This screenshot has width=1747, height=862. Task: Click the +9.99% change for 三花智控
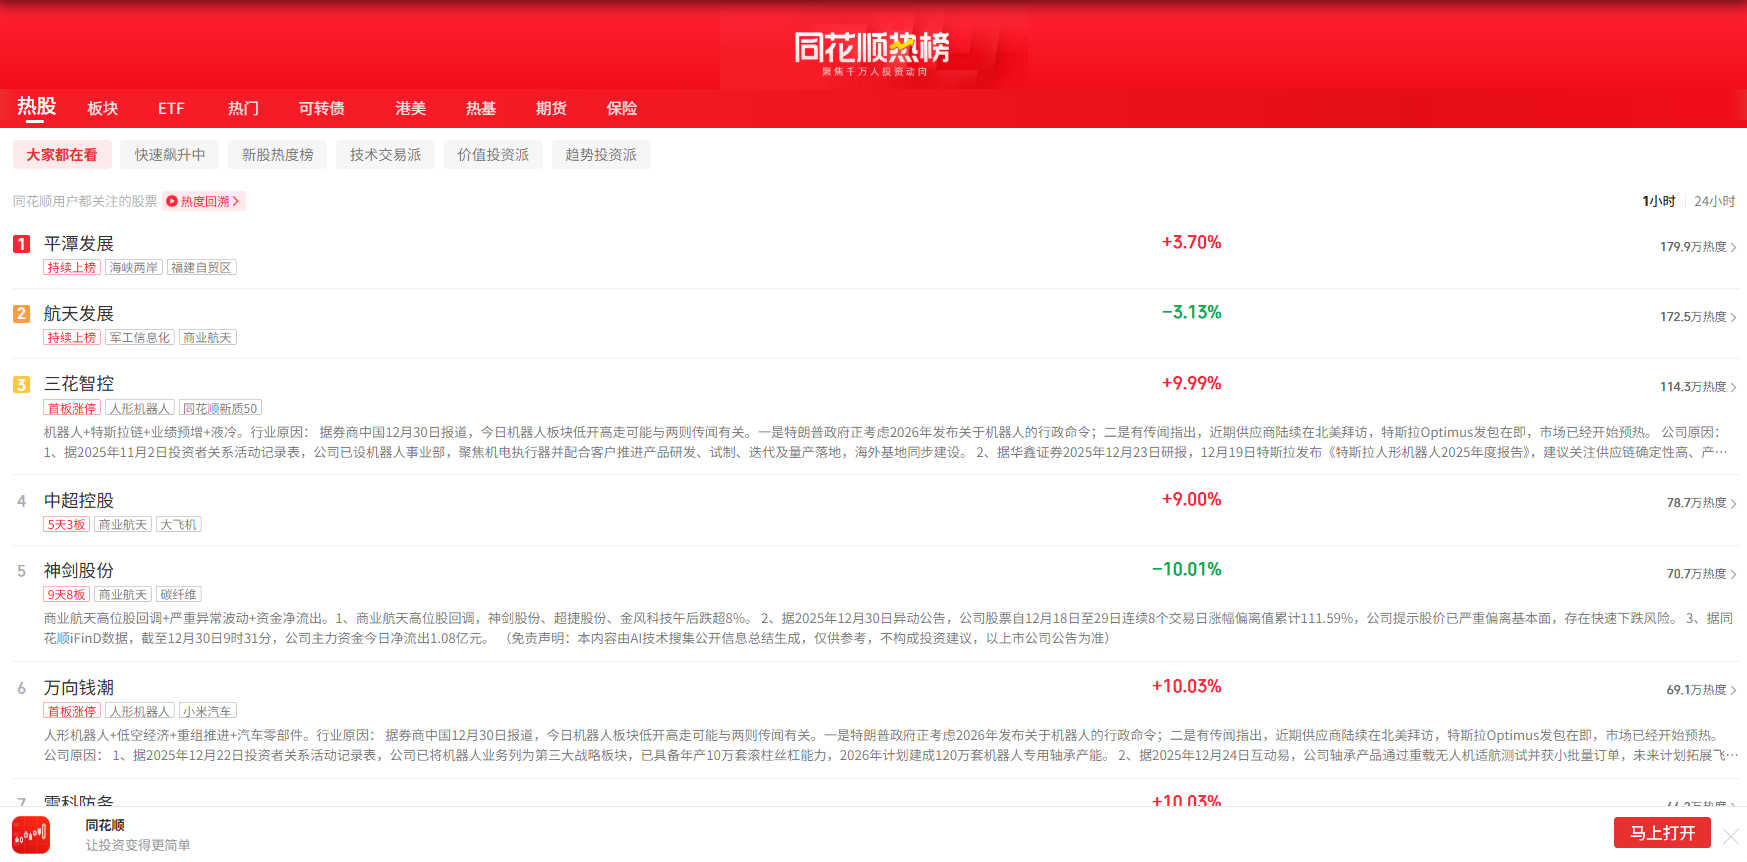1191,383
